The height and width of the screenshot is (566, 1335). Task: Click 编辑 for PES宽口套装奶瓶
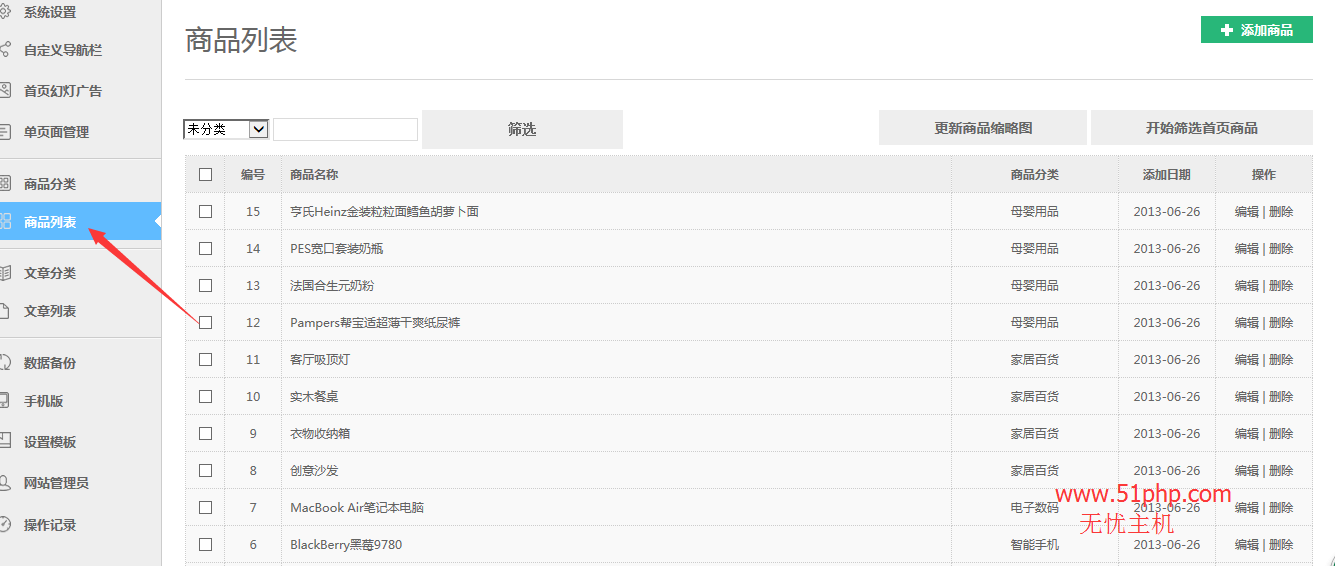tap(1247, 248)
